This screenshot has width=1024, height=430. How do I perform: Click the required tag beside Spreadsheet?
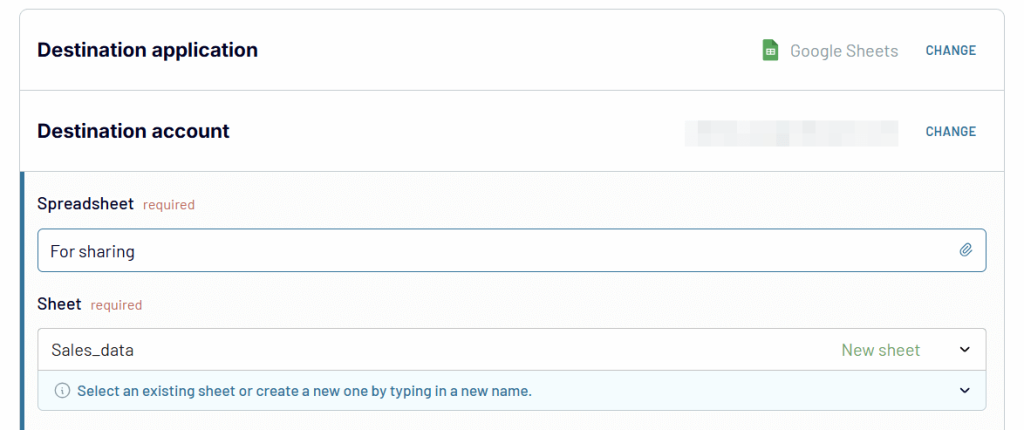pyautogui.click(x=168, y=205)
